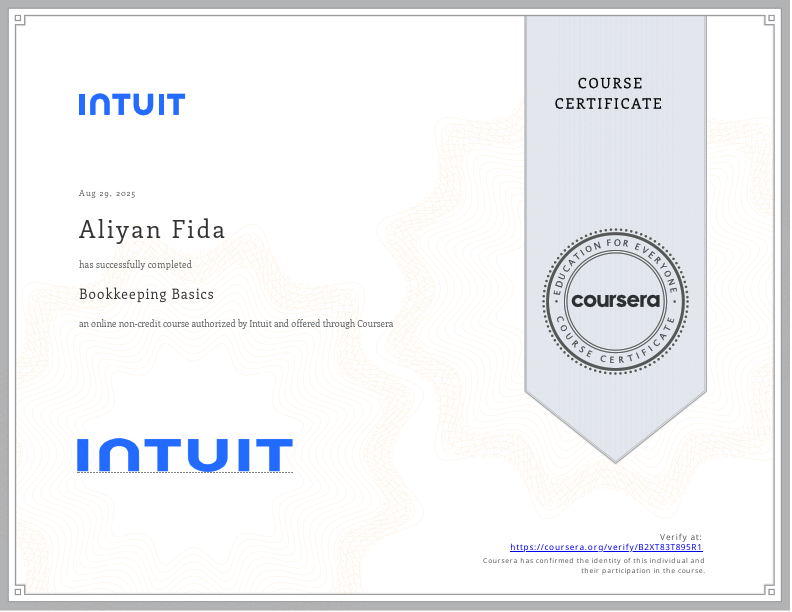
Task: Select the name Aliyan Fida
Action: click(x=152, y=230)
